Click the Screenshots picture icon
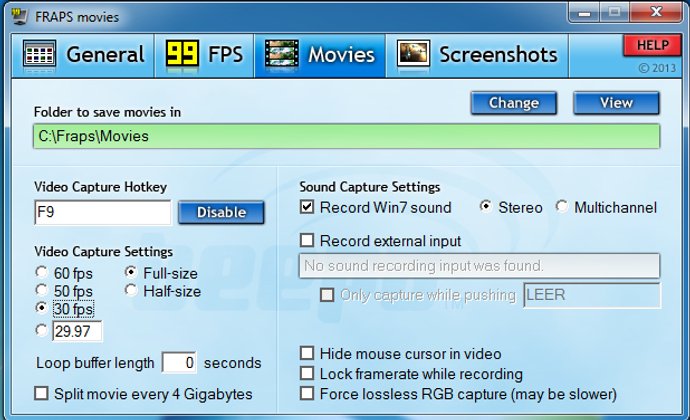 [x=413, y=54]
